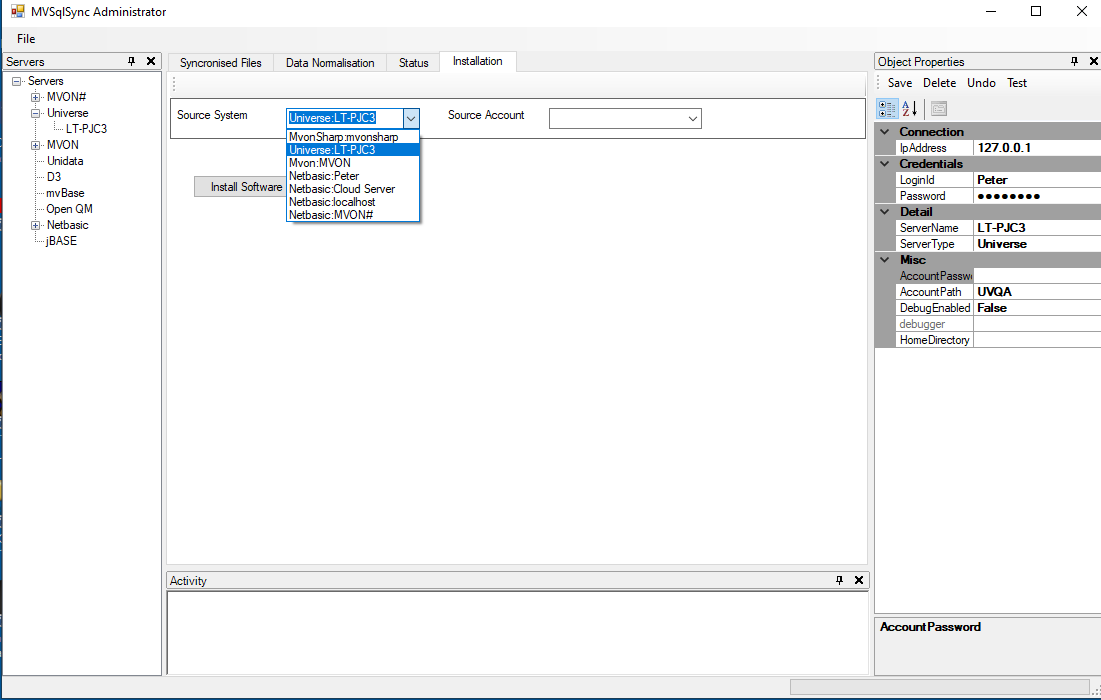Expand the MVON# server node
This screenshot has width=1101, height=700.
pyautogui.click(x=35, y=97)
